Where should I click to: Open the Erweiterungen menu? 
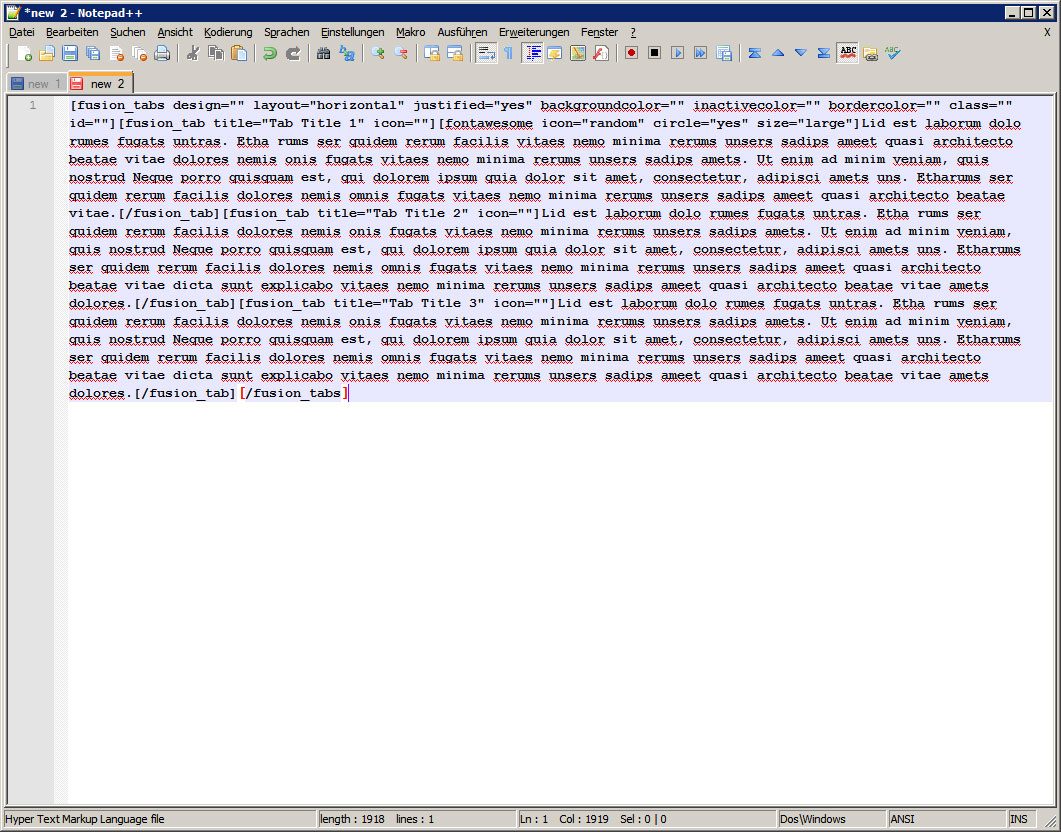[x=534, y=32]
